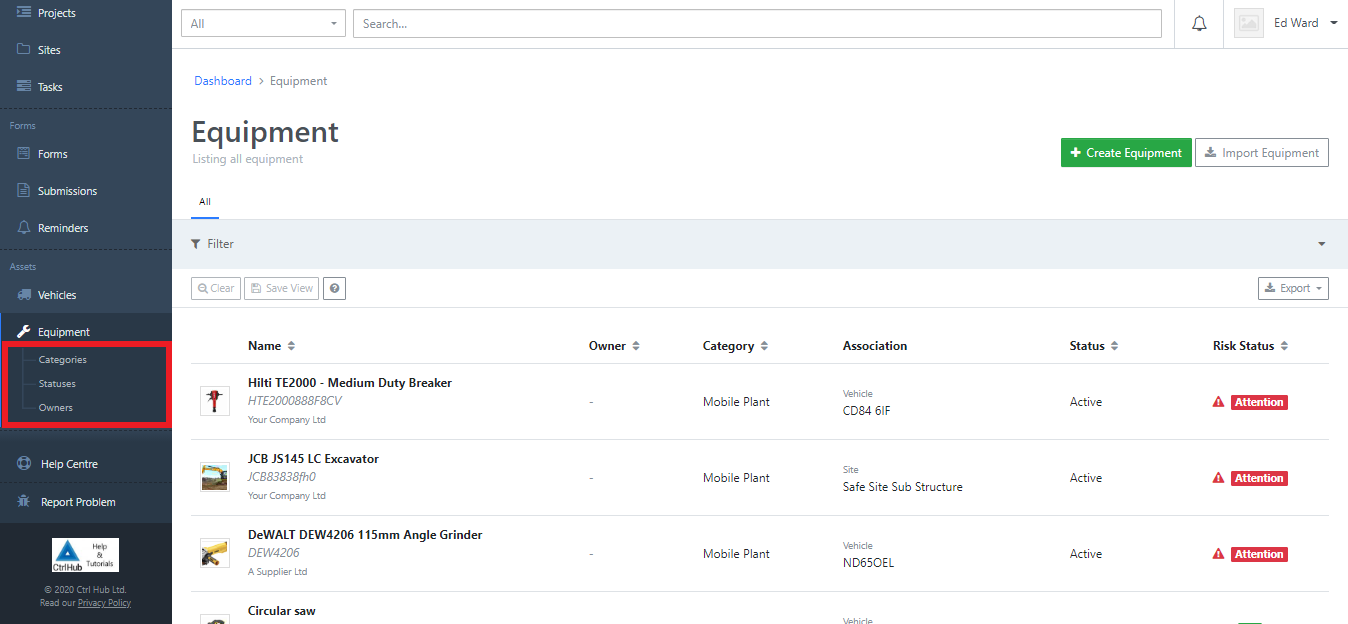The image size is (1348, 624).
Task: Sort by Owner column arrows
Action: 636,346
